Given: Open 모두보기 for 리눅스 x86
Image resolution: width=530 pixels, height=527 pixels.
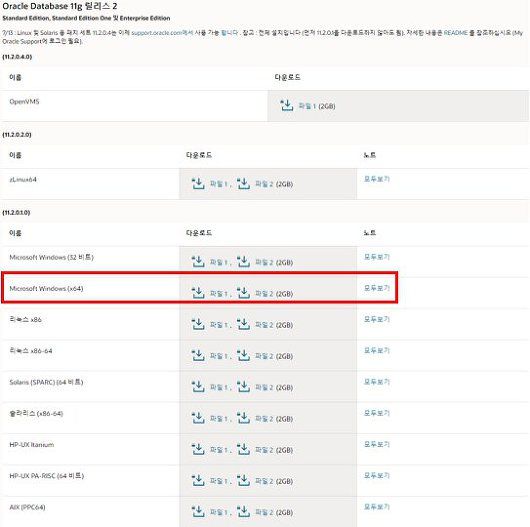Looking at the screenshot, I should tap(377, 319).
